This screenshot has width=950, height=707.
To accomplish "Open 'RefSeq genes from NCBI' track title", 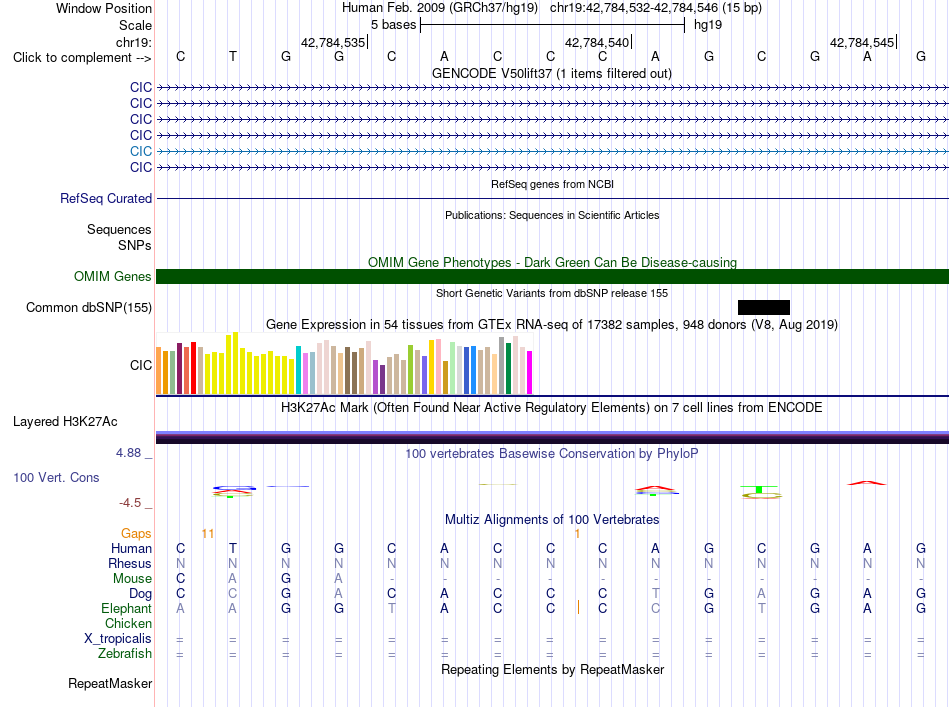I will (x=552, y=184).
